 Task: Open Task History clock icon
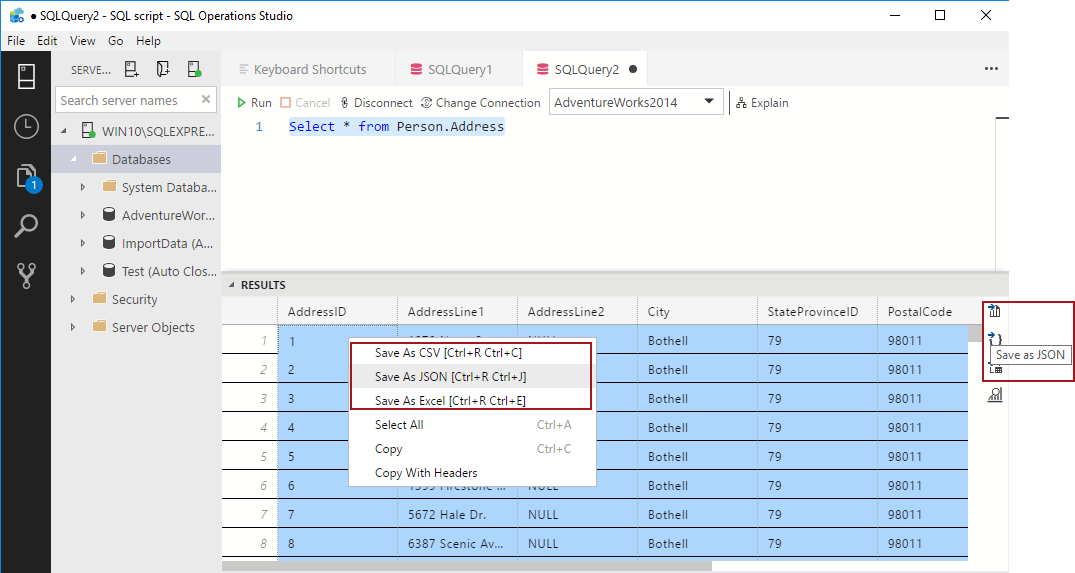26,127
